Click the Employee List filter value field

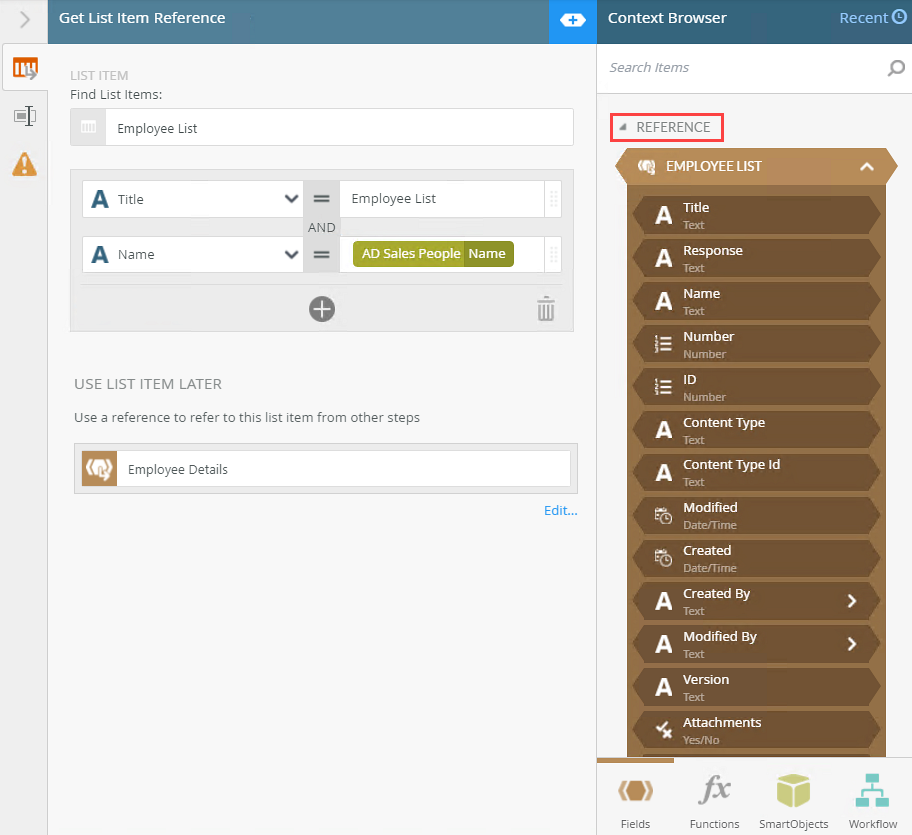pos(442,199)
